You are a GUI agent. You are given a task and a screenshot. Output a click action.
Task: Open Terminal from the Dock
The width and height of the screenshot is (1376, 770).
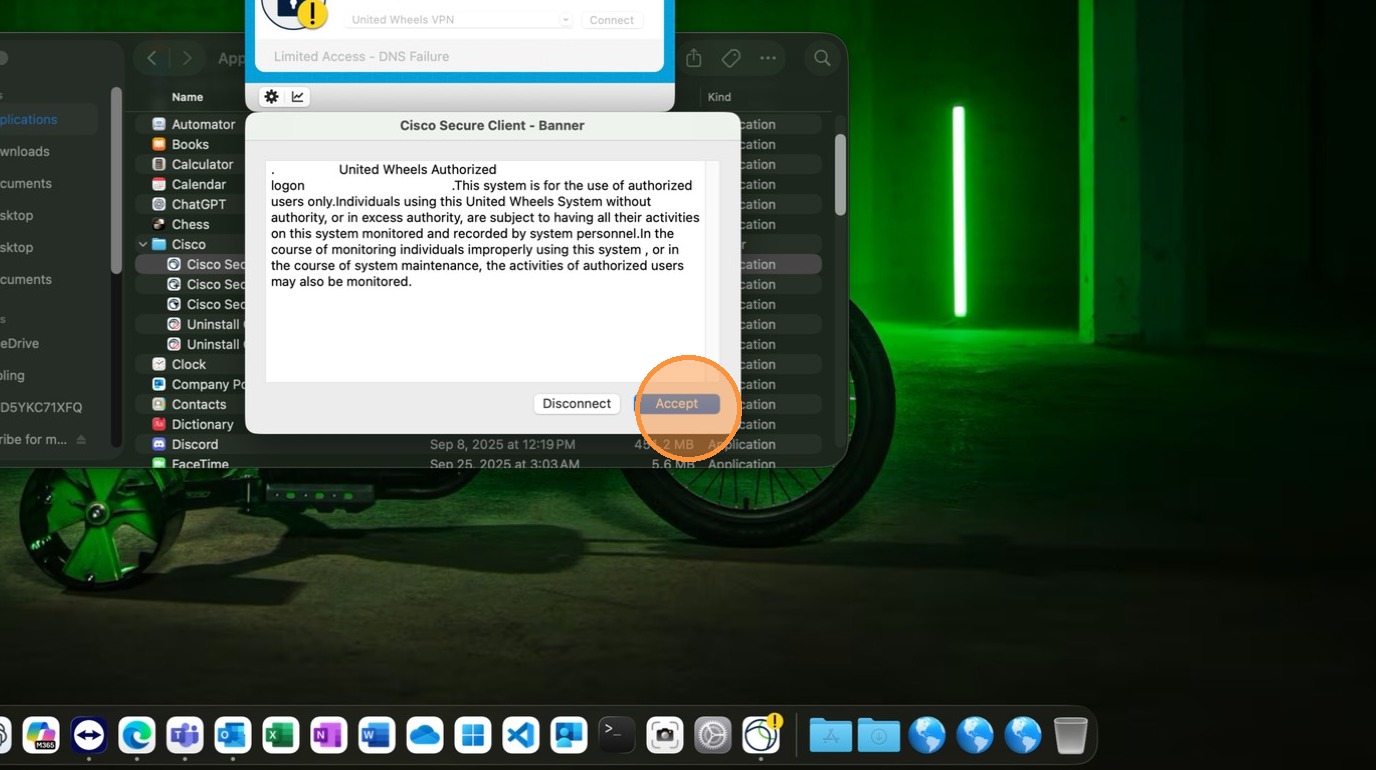click(617, 736)
